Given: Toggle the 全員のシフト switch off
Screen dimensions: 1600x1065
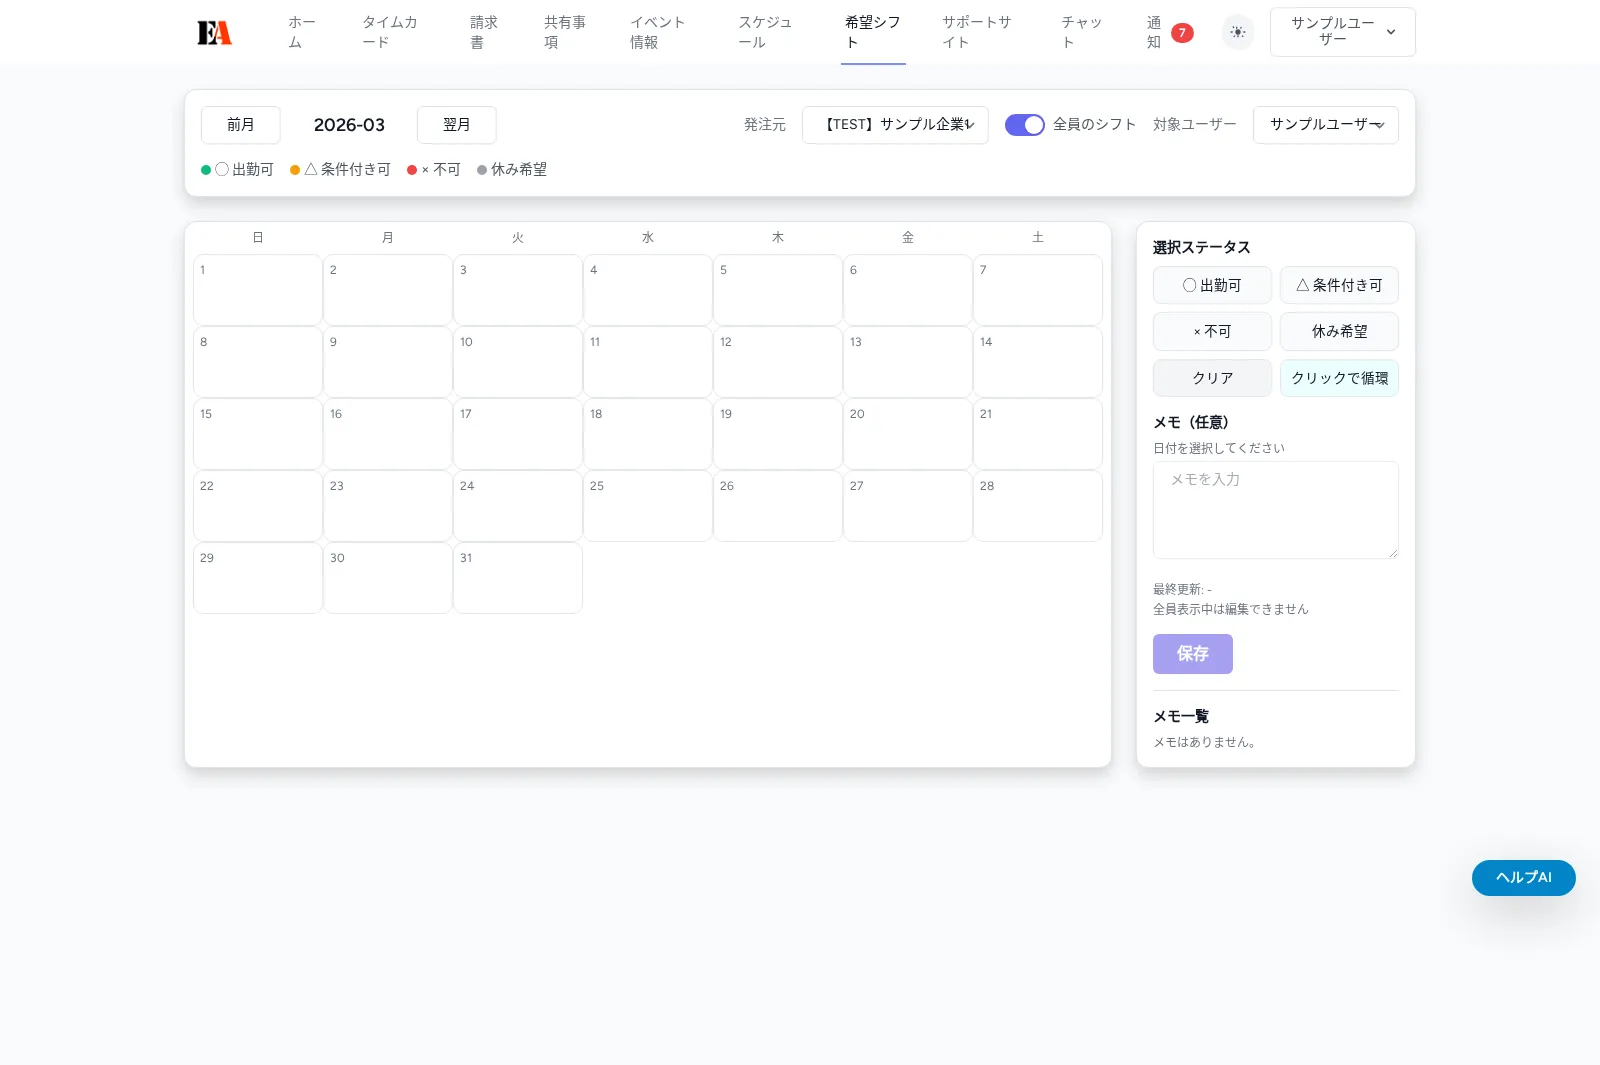Looking at the screenshot, I should tap(1024, 125).
